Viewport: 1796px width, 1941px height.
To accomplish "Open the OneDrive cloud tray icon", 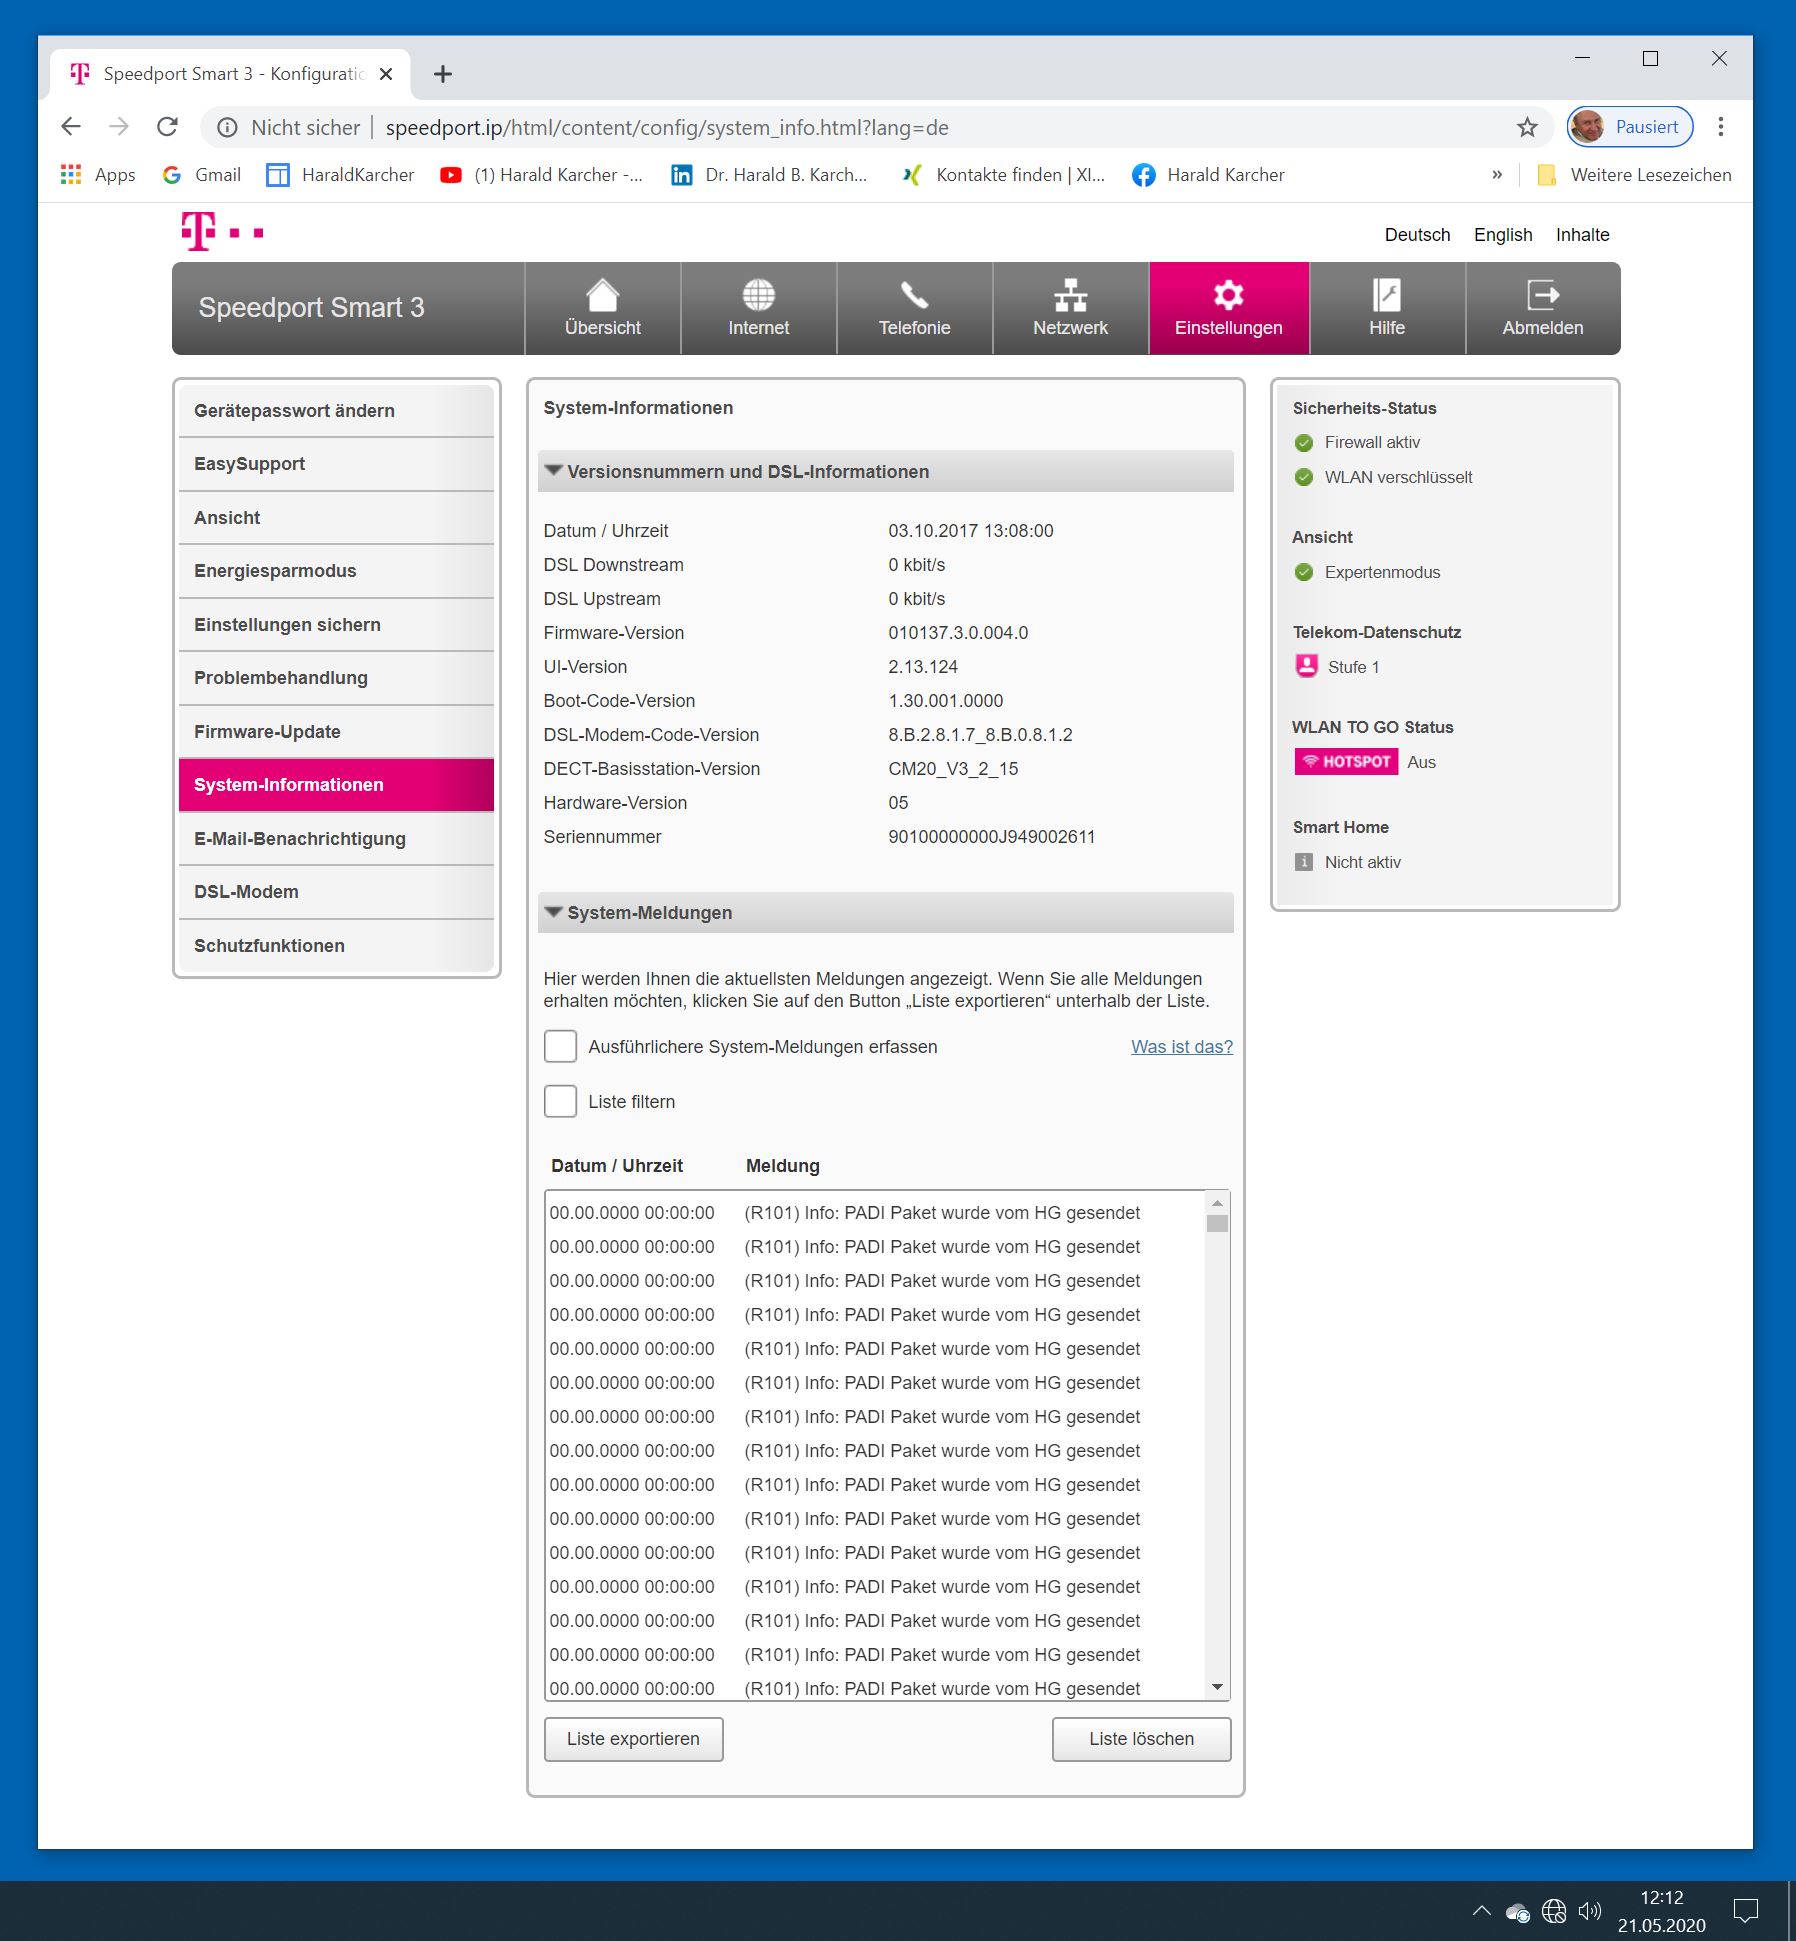I will coord(1517,1911).
